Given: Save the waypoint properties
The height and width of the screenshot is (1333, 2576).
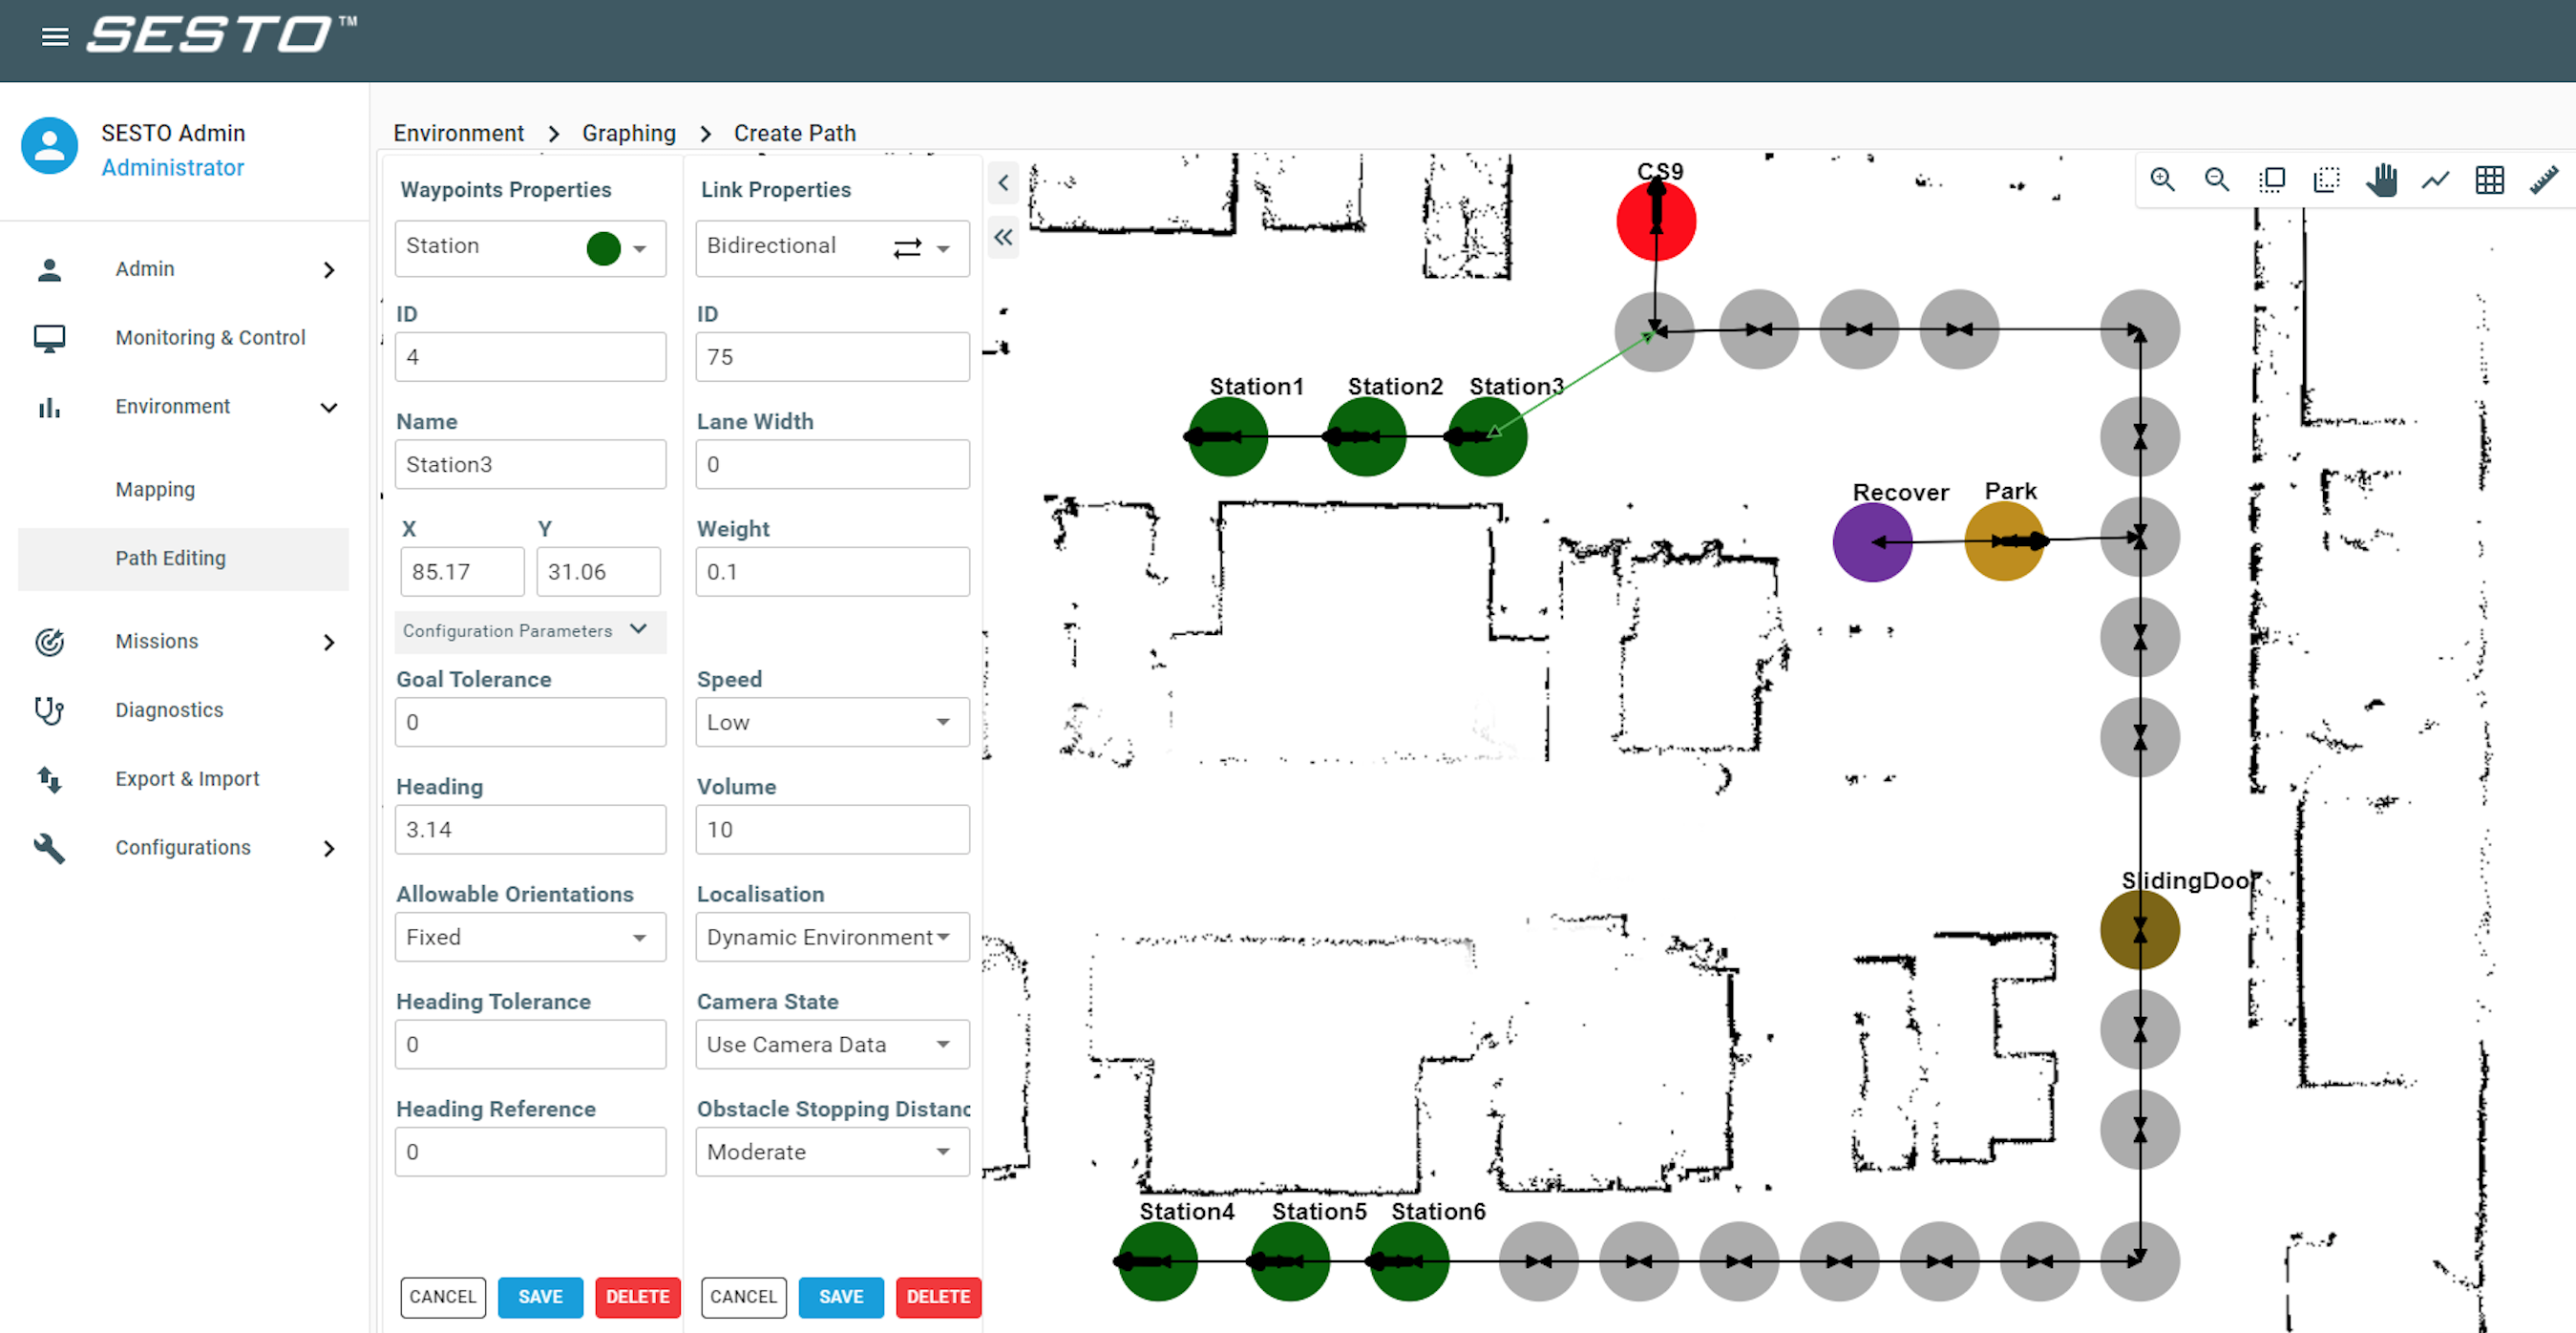Looking at the screenshot, I should pos(540,1296).
